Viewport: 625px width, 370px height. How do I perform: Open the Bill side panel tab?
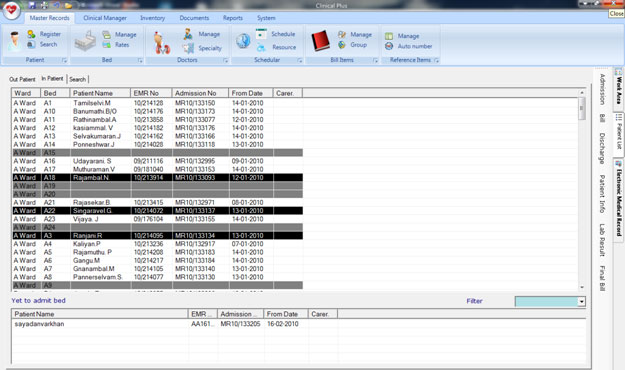pyautogui.click(x=602, y=118)
